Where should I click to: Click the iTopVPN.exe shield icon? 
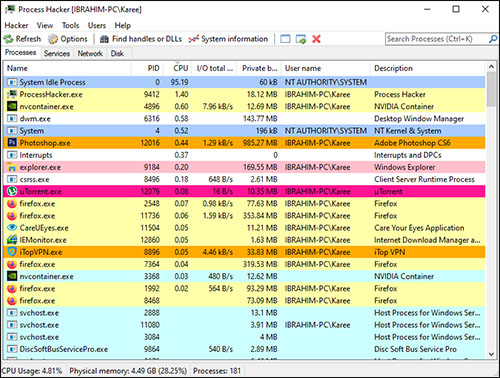point(12,252)
